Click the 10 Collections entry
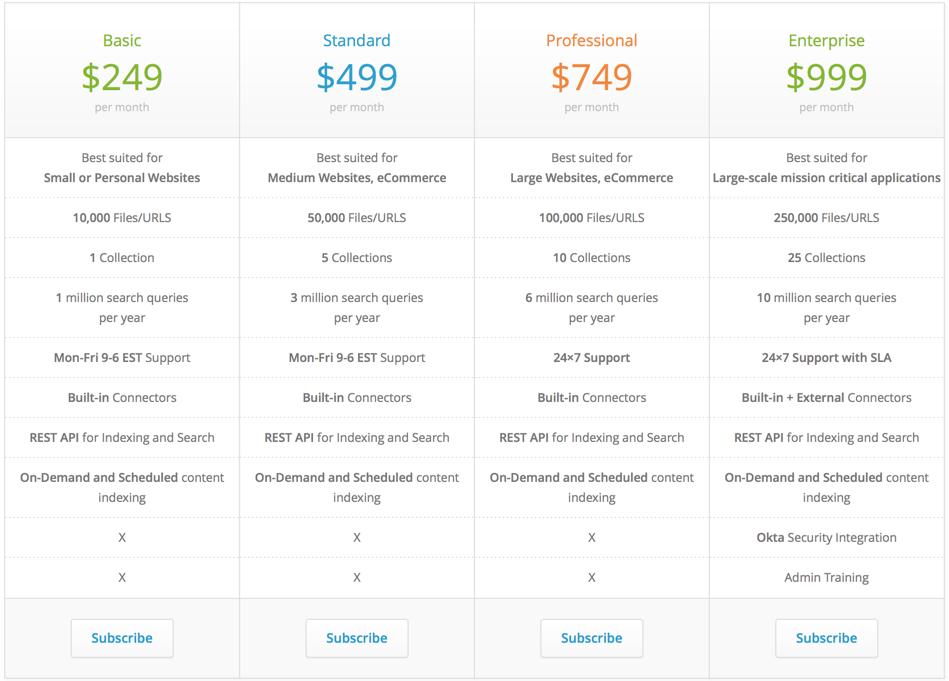The width and height of the screenshot is (949, 681). [592, 258]
